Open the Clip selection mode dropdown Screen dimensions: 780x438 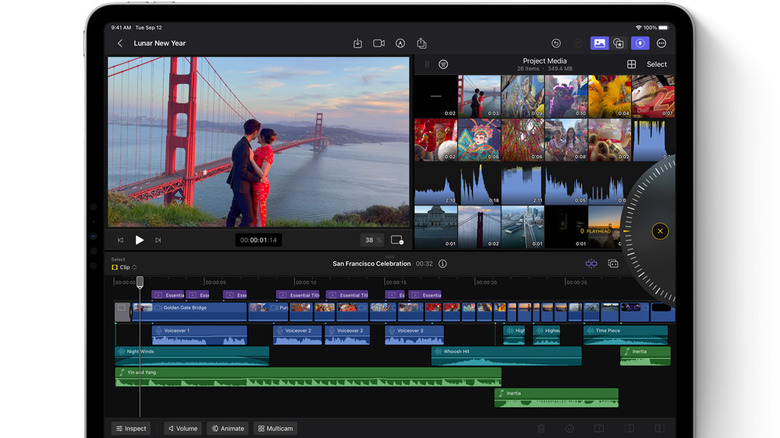[x=124, y=267]
